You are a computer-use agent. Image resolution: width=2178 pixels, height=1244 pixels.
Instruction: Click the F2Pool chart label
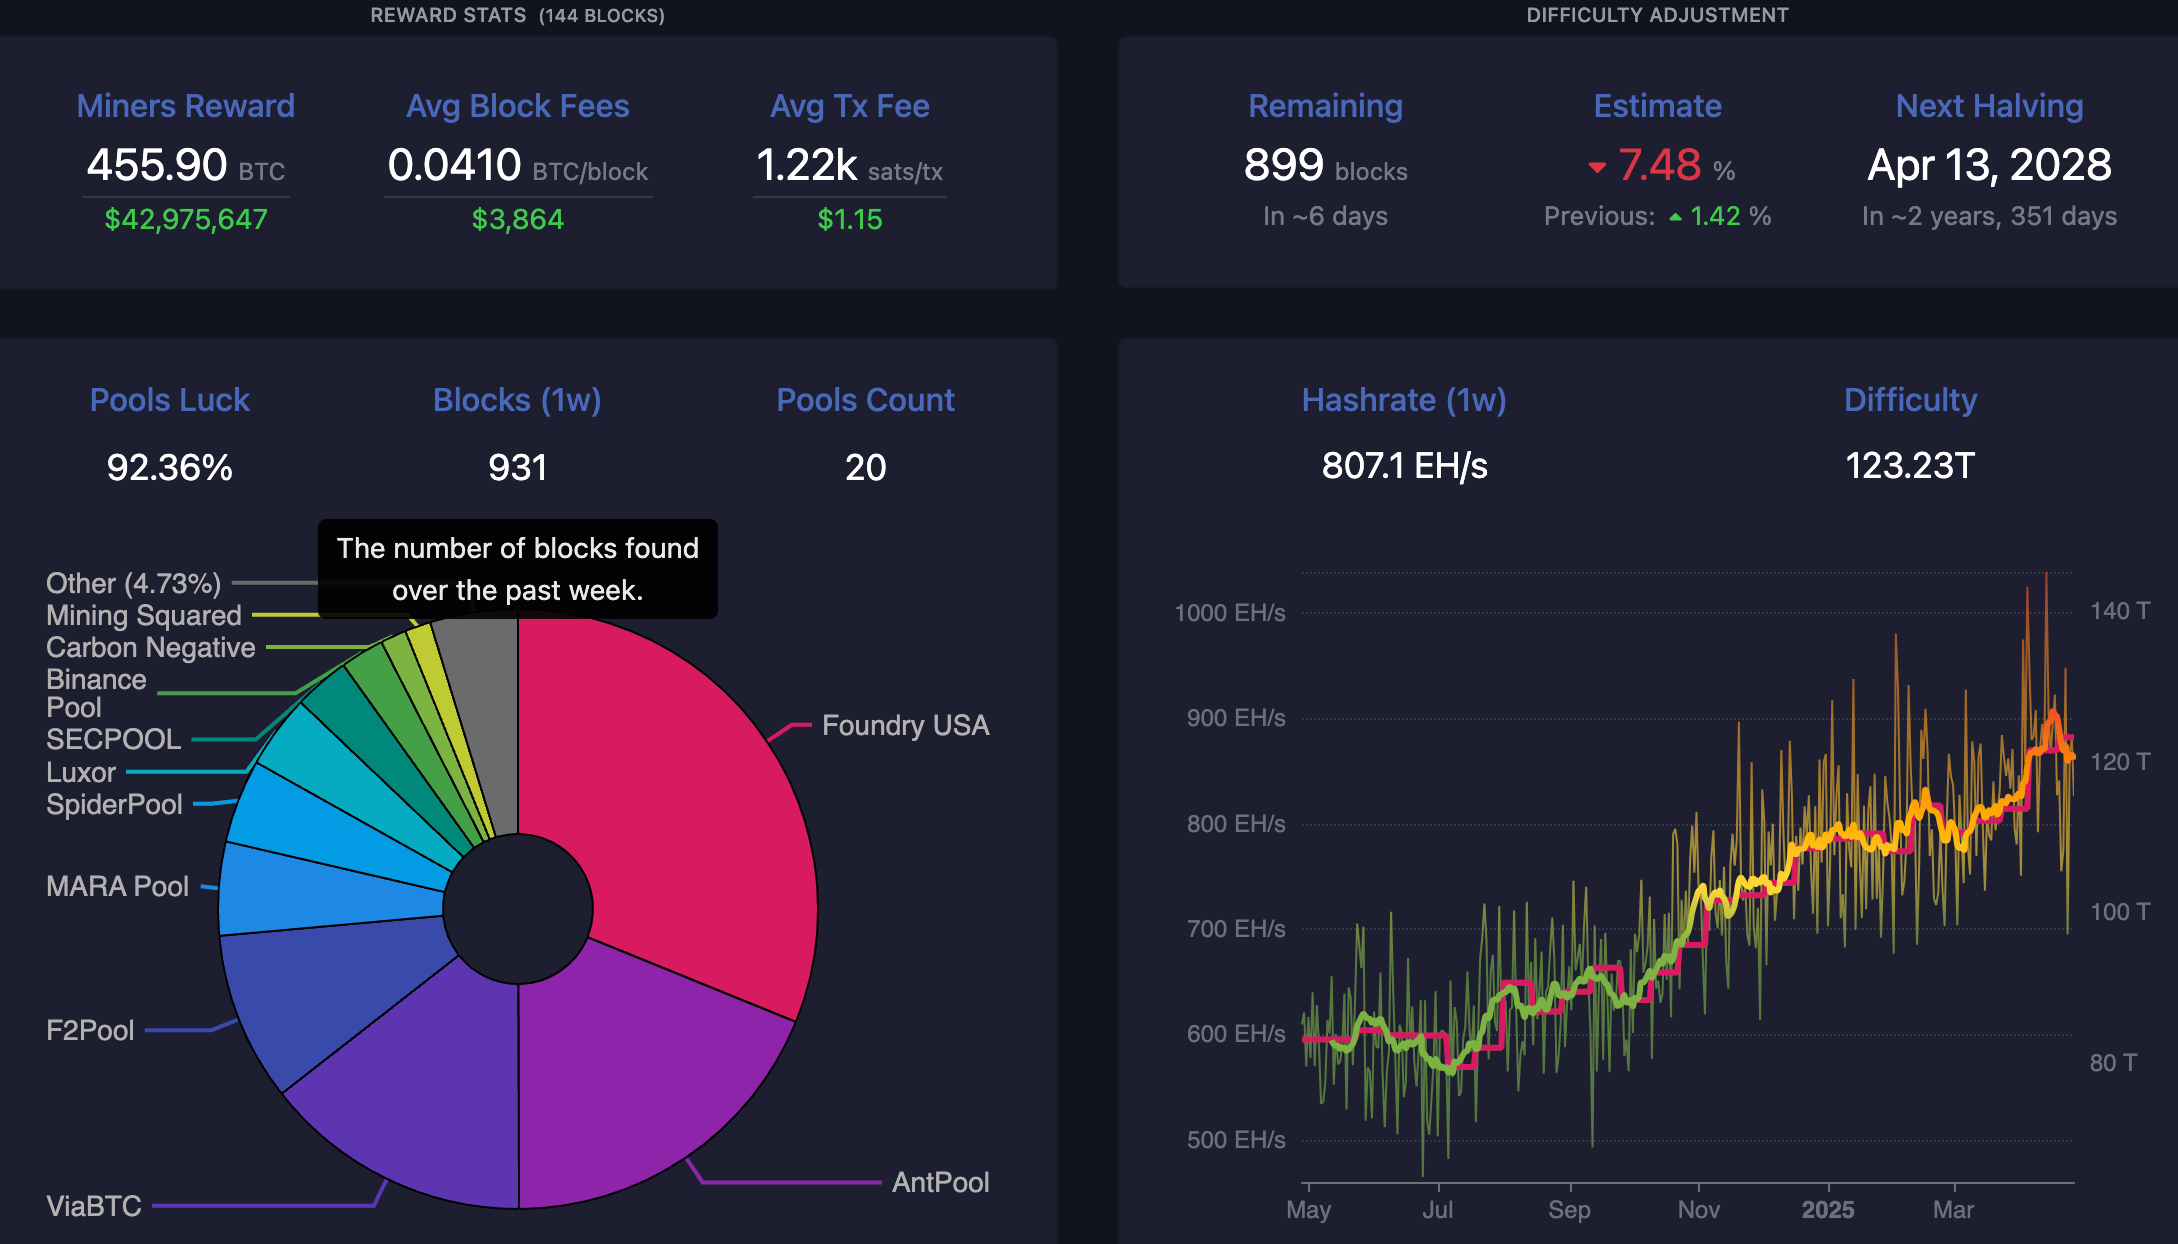(90, 1031)
